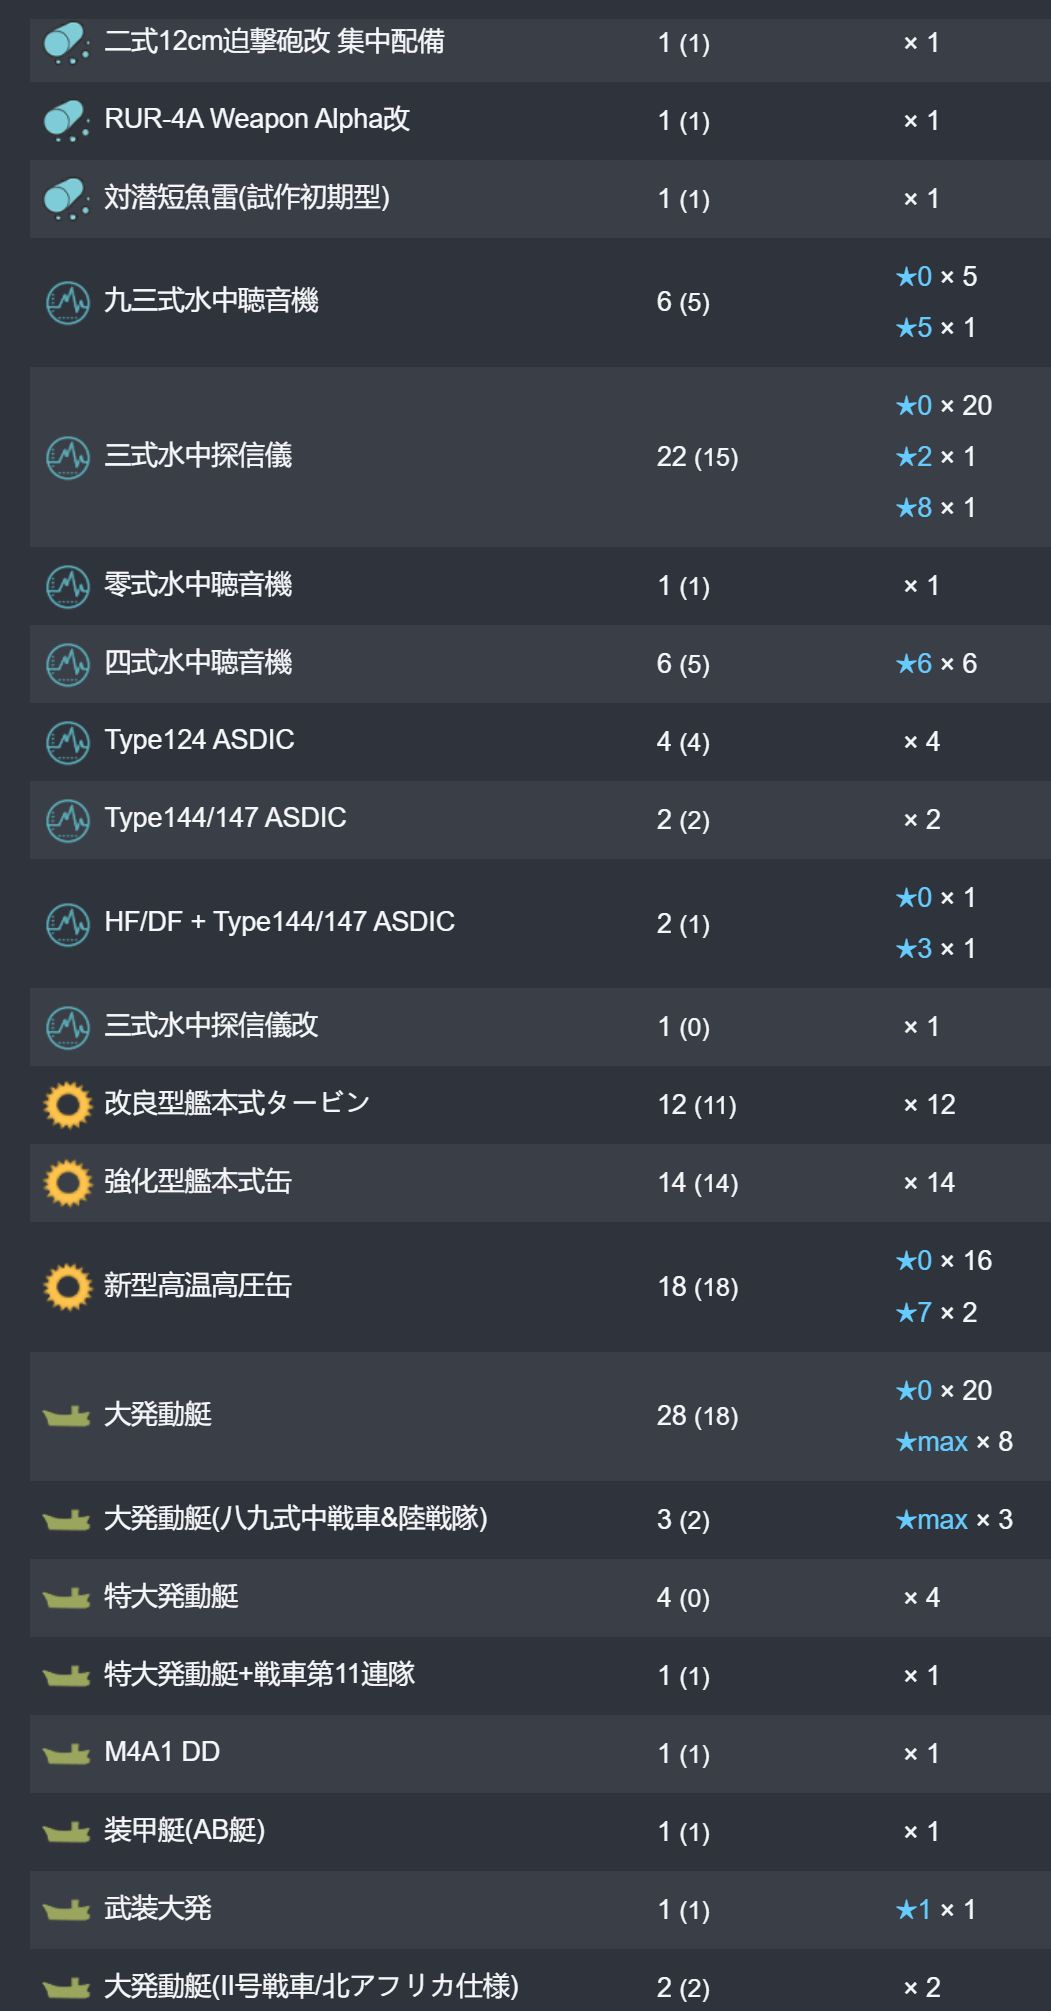Select the 三式水中探信儀 equipment name

(198, 456)
